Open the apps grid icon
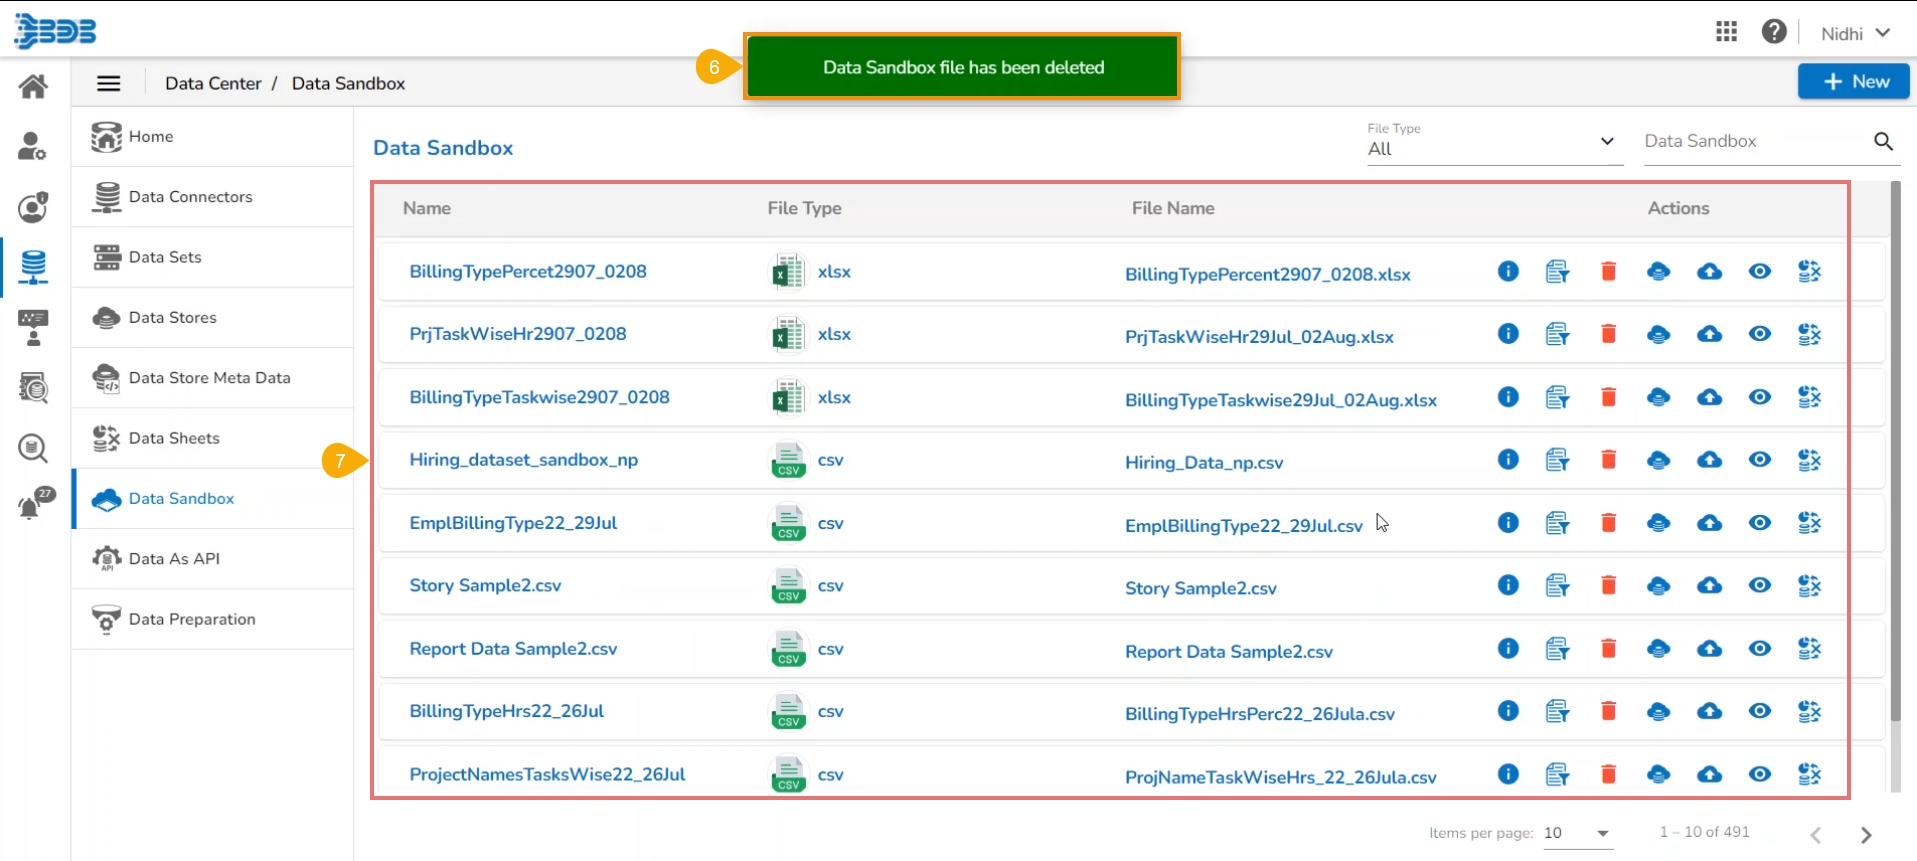 pyautogui.click(x=1726, y=32)
